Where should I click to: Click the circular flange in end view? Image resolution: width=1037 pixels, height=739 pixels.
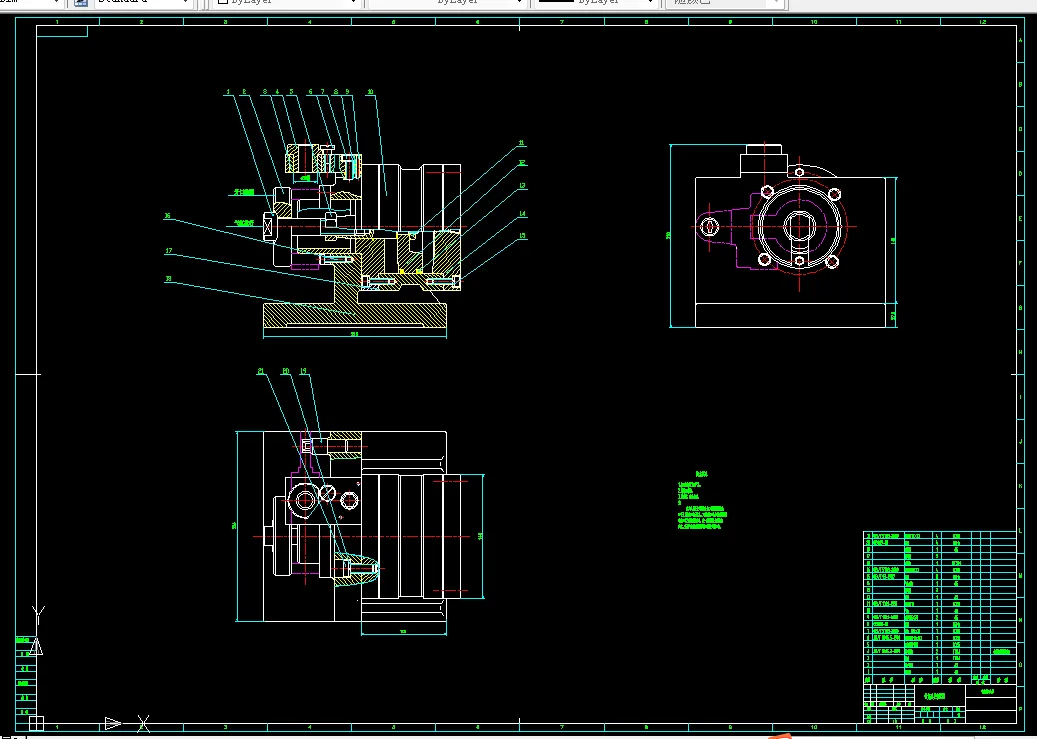pos(800,226)
